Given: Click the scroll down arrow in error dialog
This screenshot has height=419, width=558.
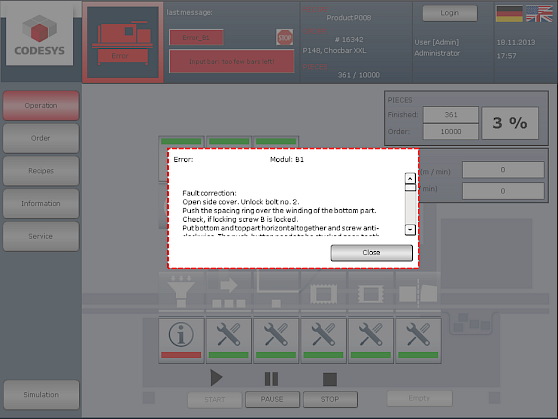Looking at the screenshot, I should pyautogui.click(x=410, y=230).
